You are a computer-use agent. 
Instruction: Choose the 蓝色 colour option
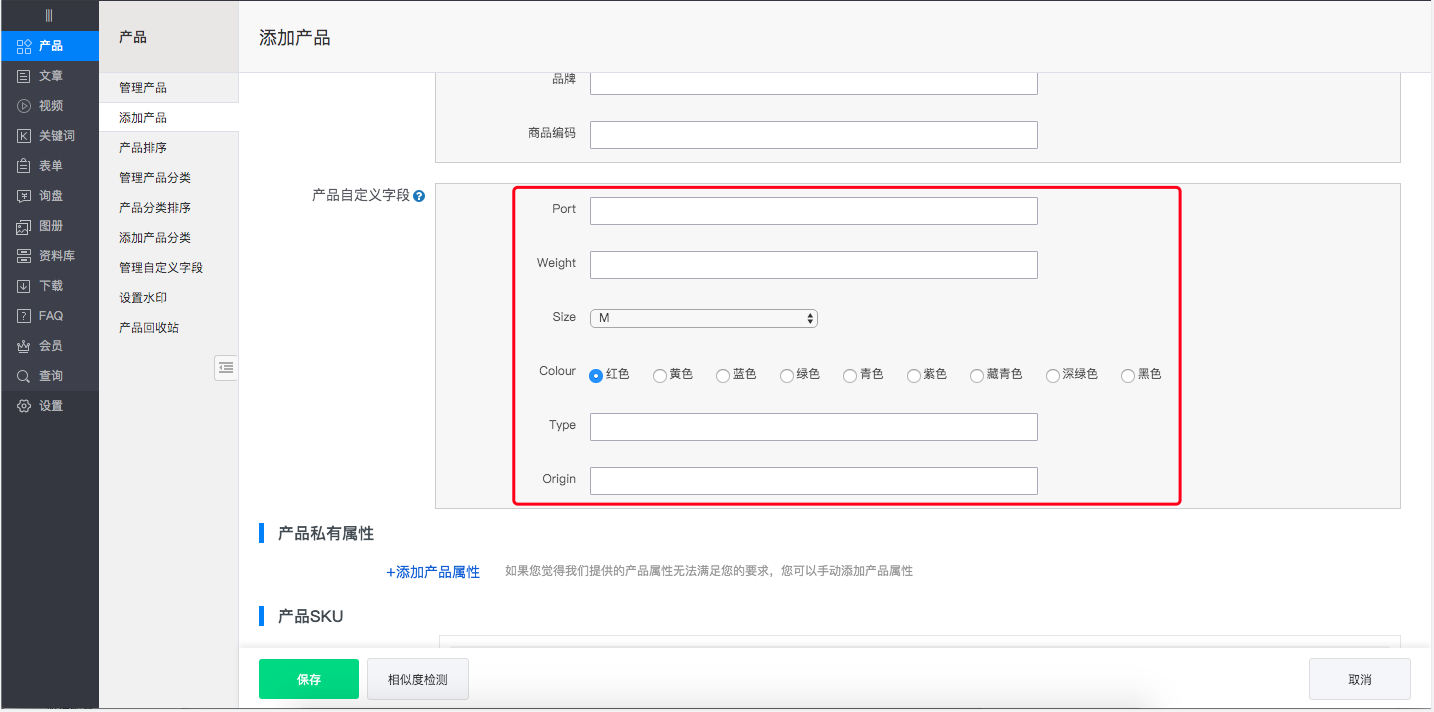click(723, 376)
